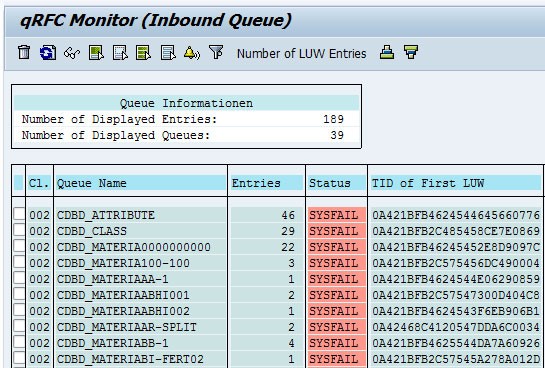Screen dimensions: 545x368
Task: Tick the CDBD_MATERIABI-FERT02 row checkbox
Action: (x=19, y=358)
